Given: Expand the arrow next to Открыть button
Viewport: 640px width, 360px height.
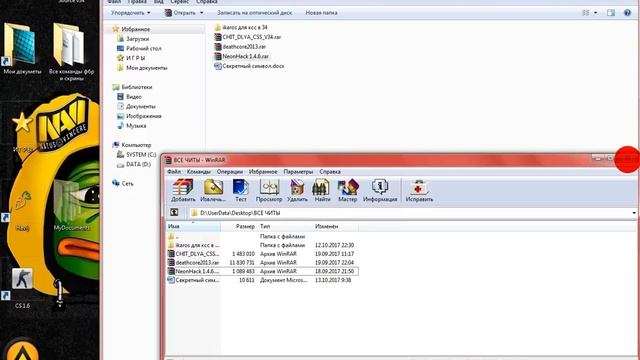Looking at the screenshot, I should pyautogui.click(x=201, y=13).
